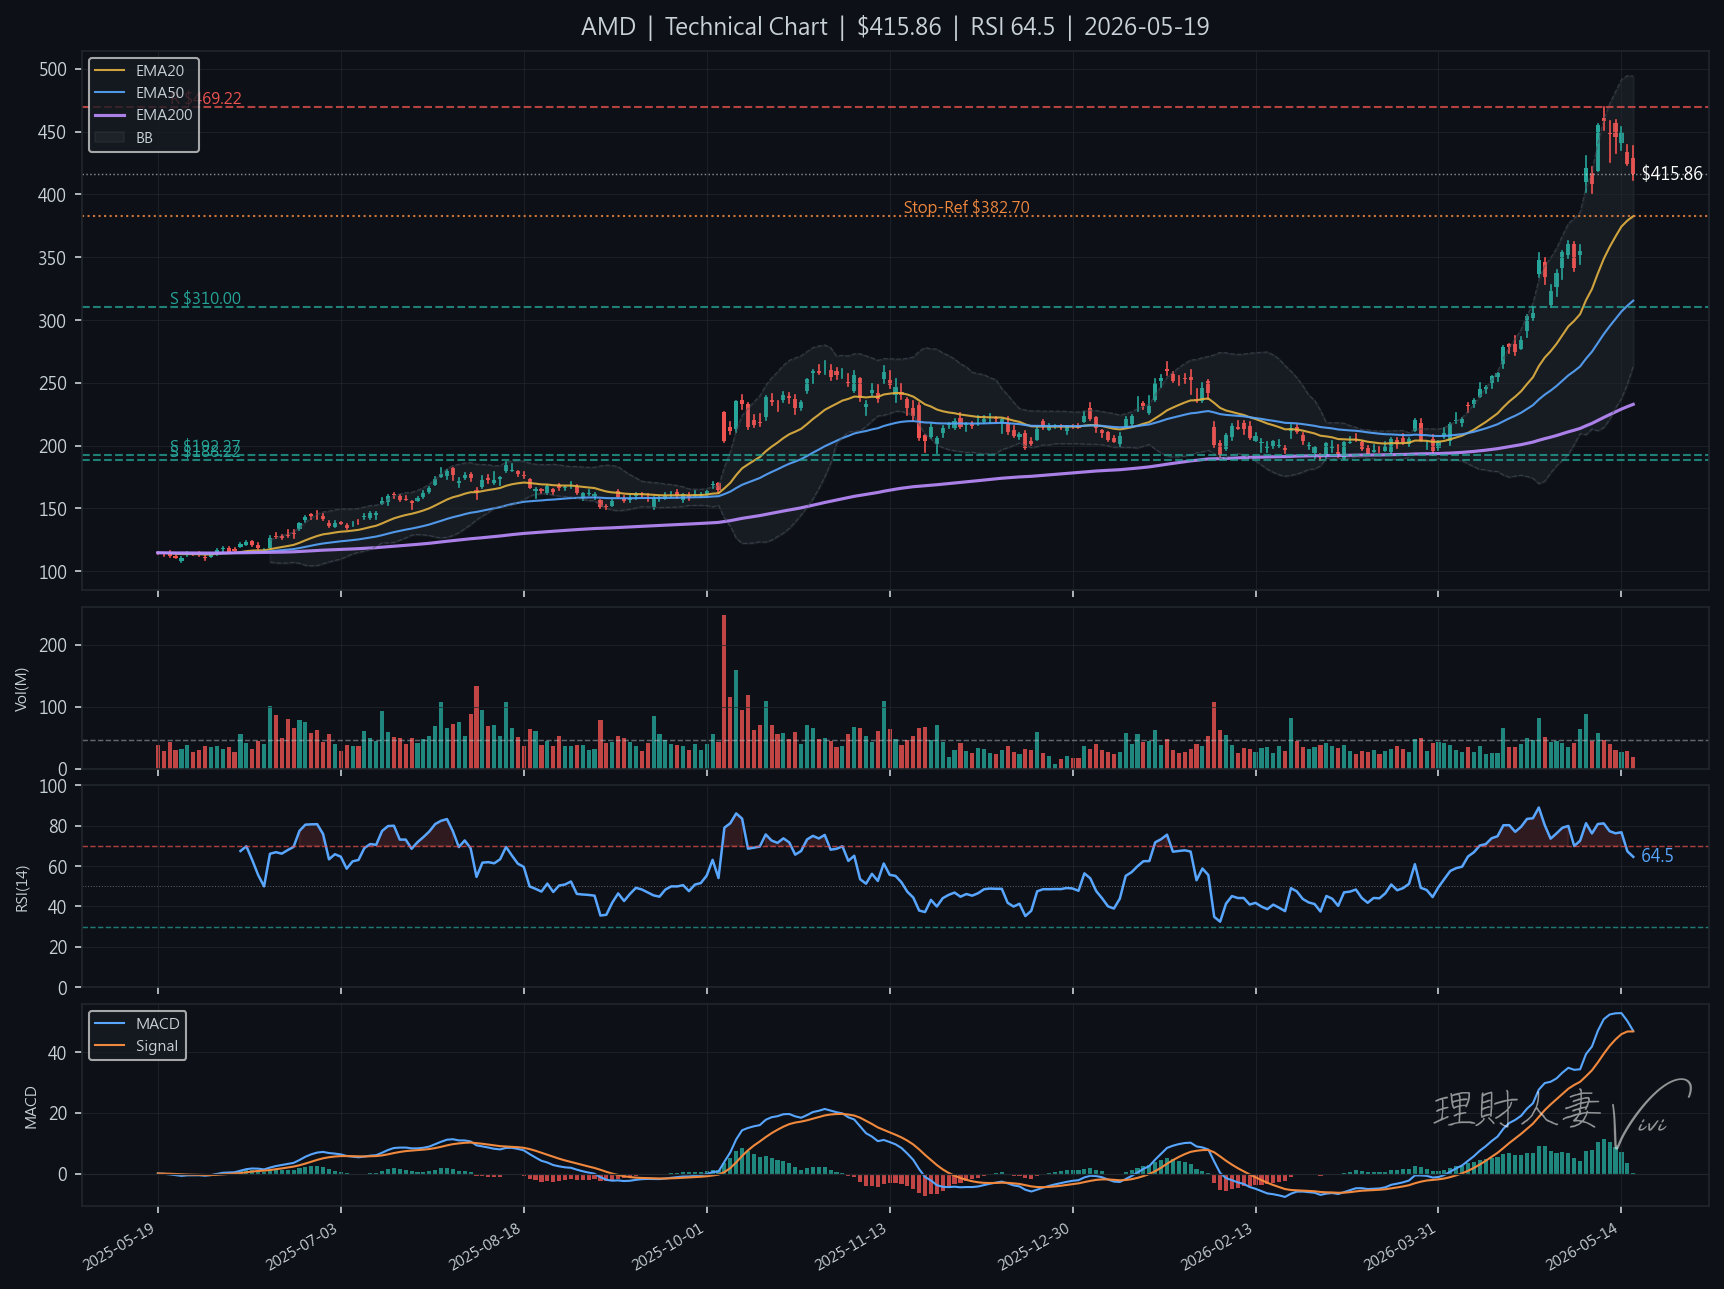Click the 2025-10-01 date label
The width and height of the screenshot is (1724, 1289).
[x=668, y=1246]
